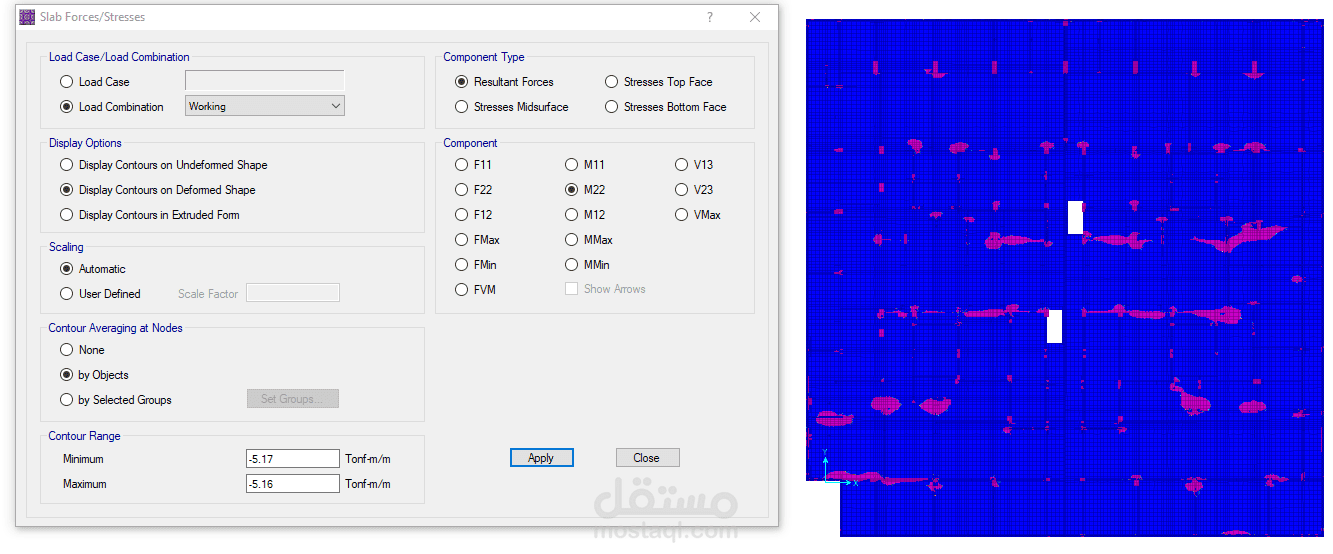Image resolution: width=1333 pixels, height=554 pixels.
Task: Select Stresses Top Face component type
Action: coord(612,82)
